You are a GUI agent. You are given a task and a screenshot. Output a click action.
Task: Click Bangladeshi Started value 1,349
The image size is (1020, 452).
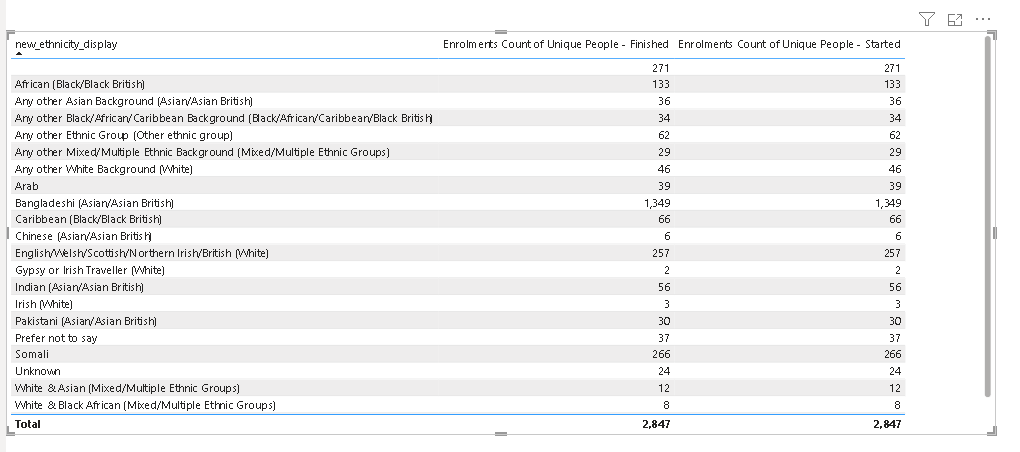[x=888, y=203]
